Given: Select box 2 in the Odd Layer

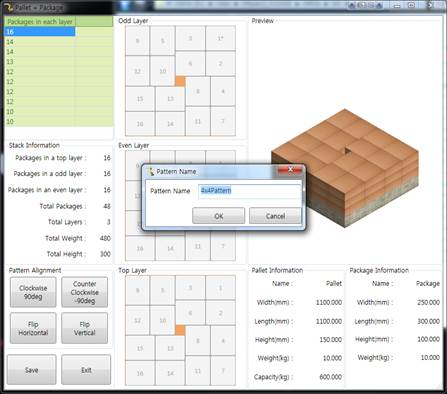Looking at the screenshot, I should click(220, 63).
